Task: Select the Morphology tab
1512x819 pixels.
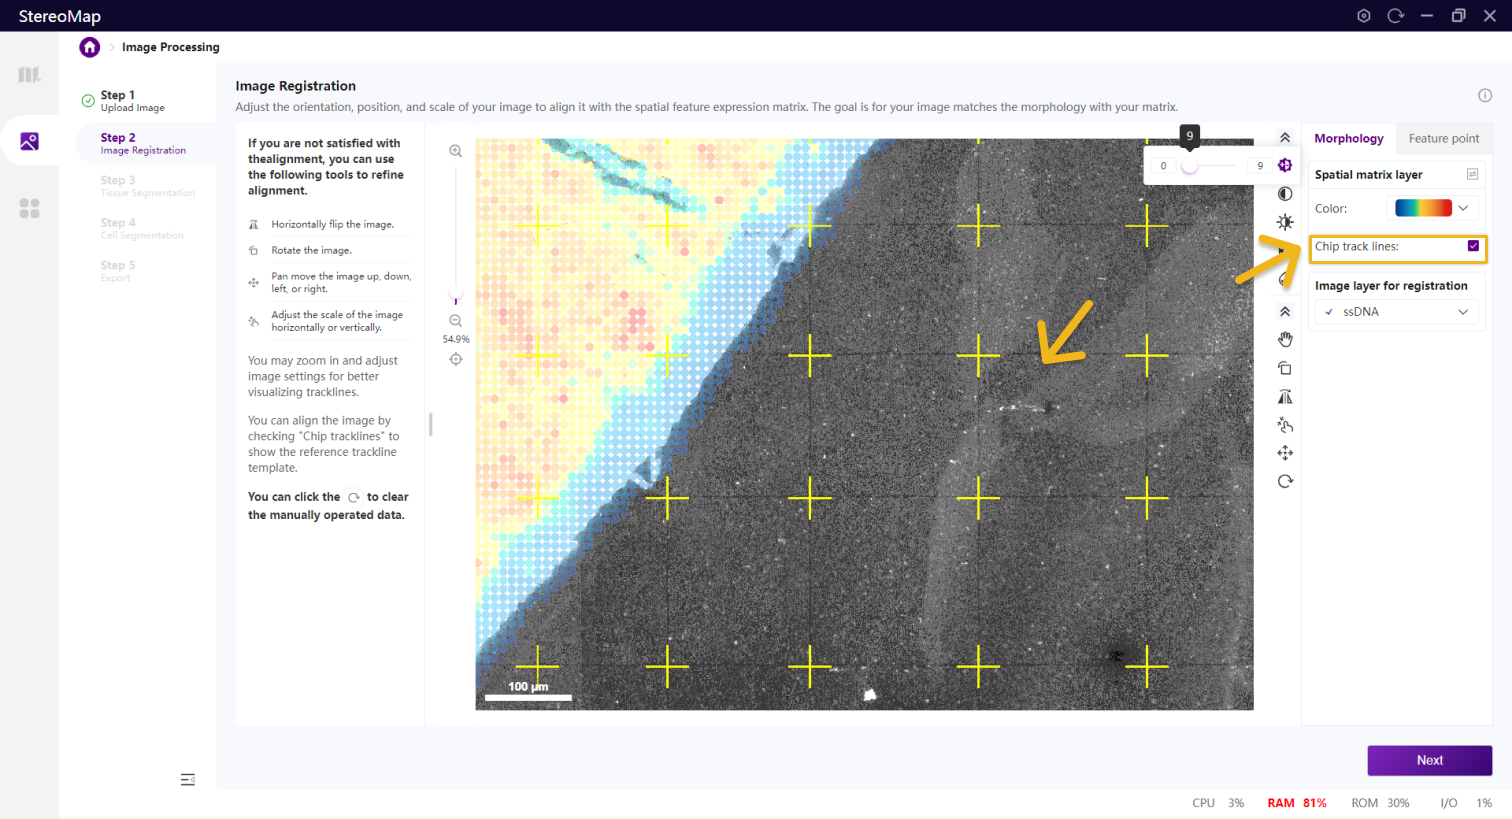Action: (1348, 139)
